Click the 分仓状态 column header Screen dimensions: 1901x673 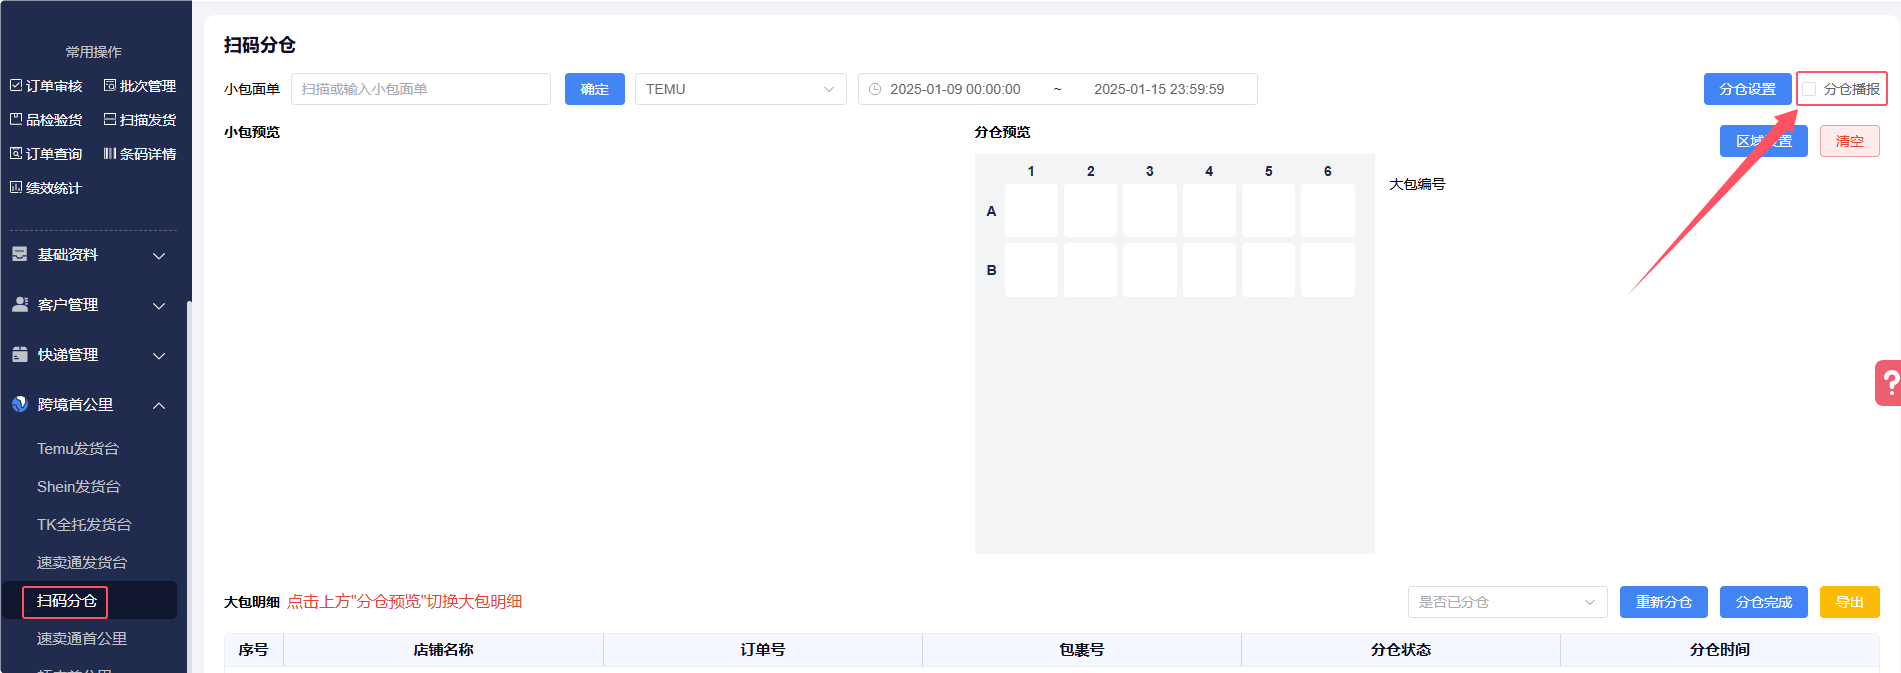coord(1401,650)
